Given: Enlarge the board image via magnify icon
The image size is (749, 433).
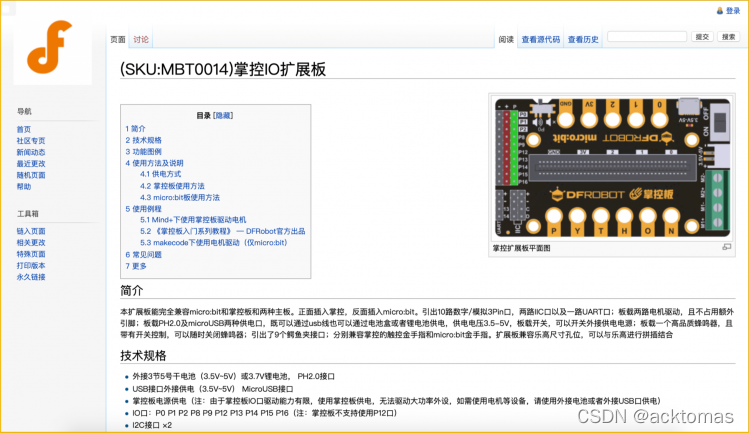Looking at the screenshot, I should [x=727, y=247].
